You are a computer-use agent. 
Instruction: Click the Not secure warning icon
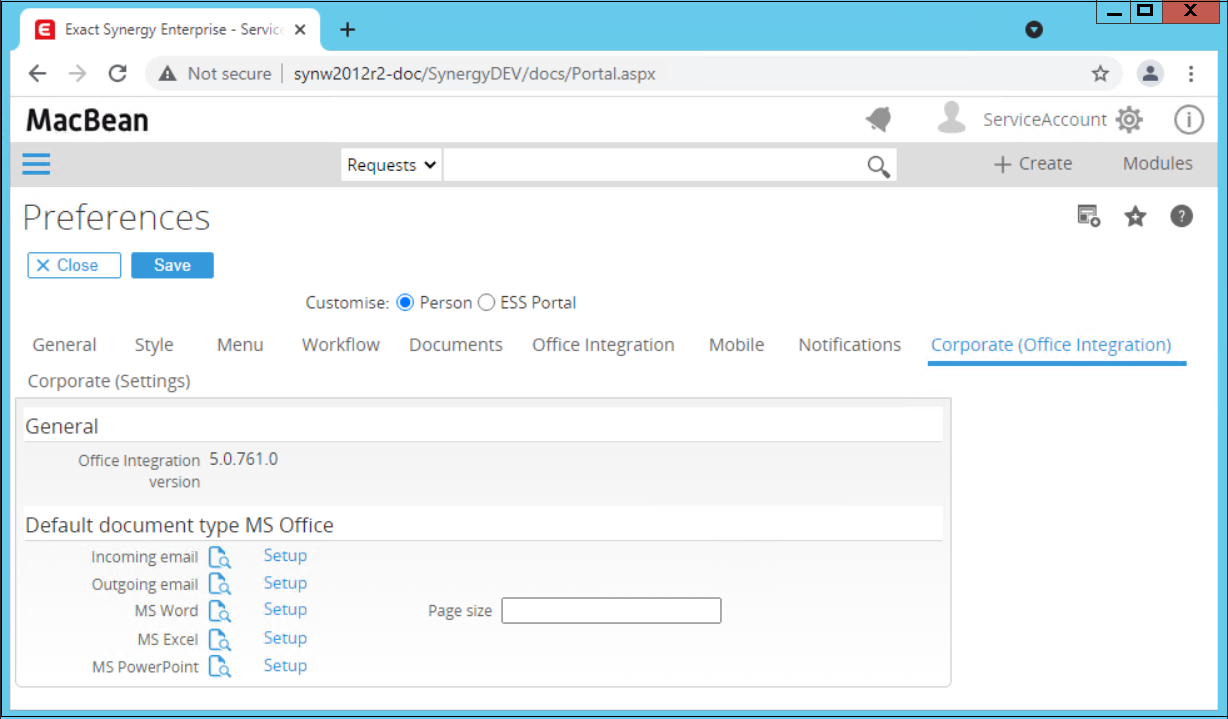pyautogui.click(x=167, y=74)
